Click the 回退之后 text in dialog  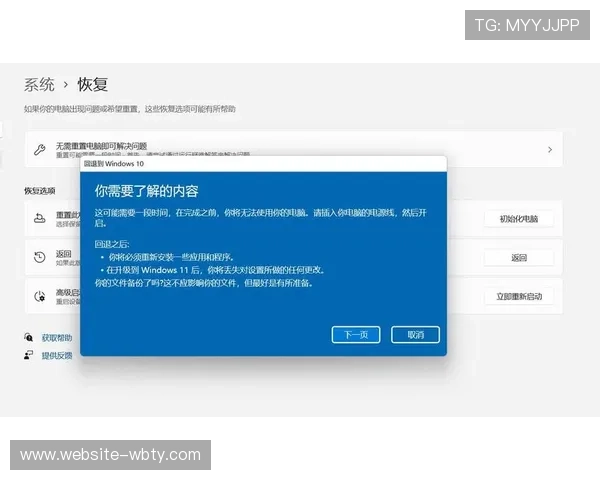click(x=112, y=244)
